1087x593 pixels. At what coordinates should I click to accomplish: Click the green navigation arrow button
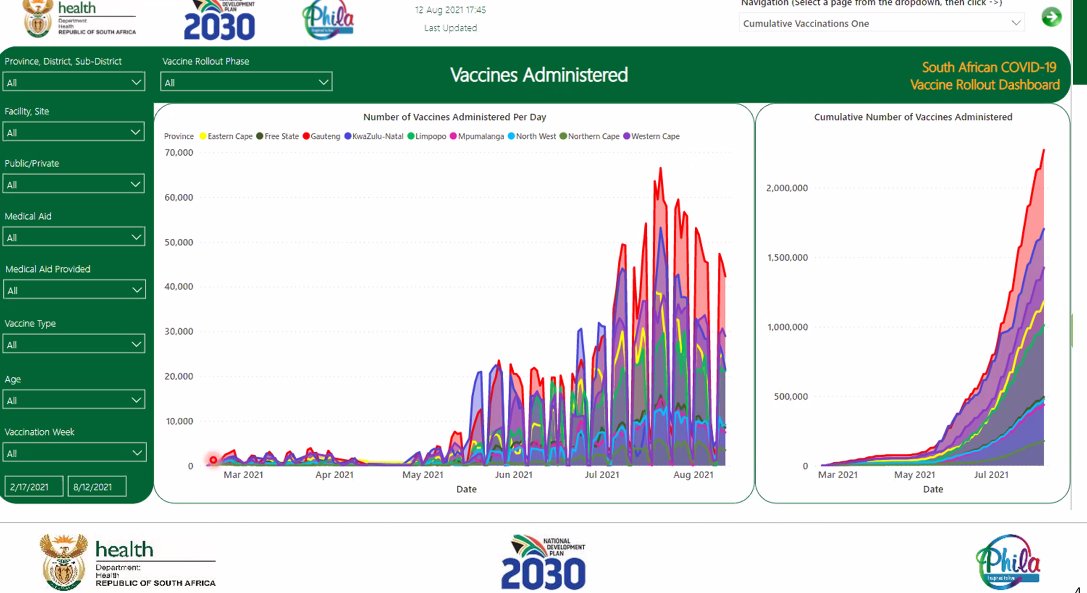[x=1051, y=17]
